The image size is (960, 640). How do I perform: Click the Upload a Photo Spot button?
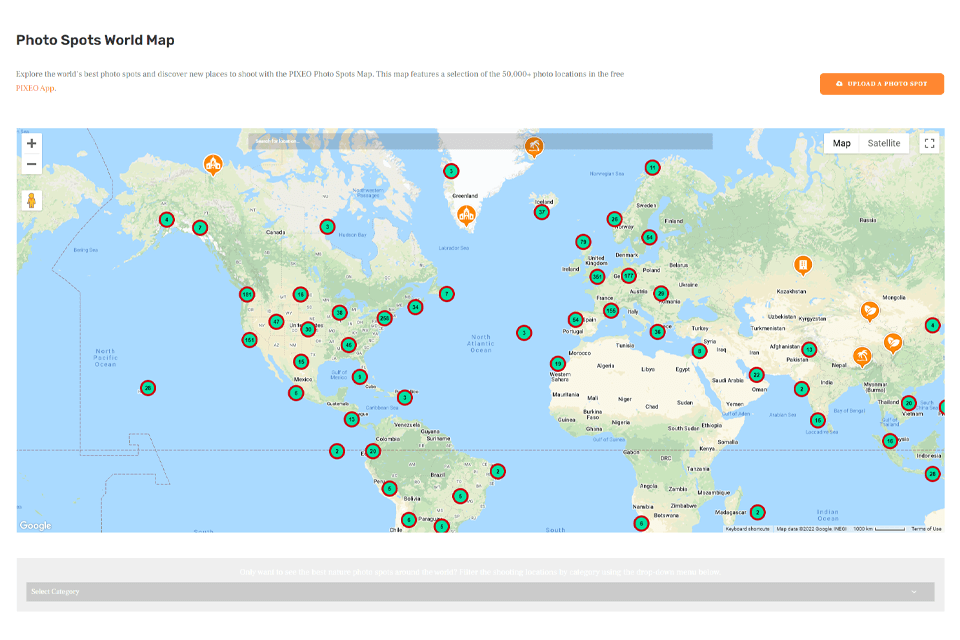pos(881,84)
